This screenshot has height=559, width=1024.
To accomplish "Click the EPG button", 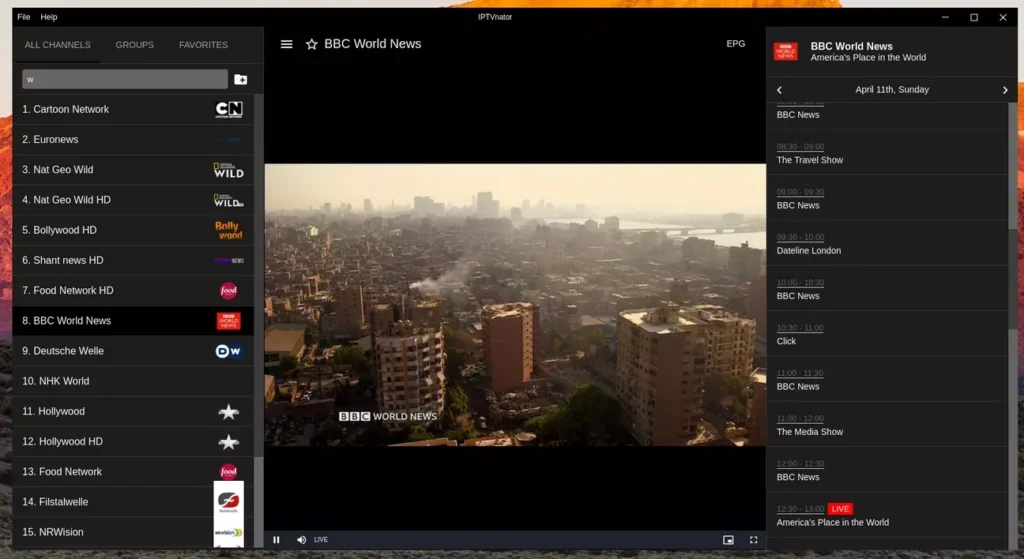I will [x=735, y=44].
